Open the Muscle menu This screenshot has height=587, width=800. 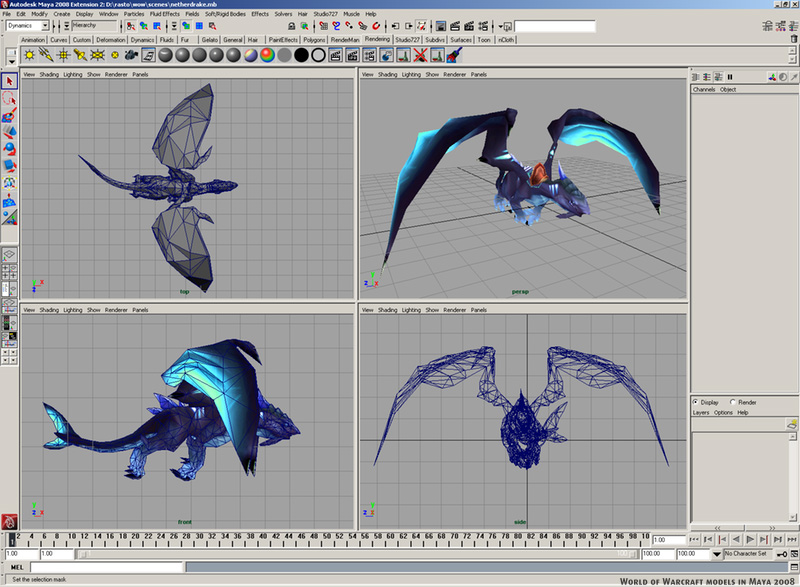pos(351,14)
